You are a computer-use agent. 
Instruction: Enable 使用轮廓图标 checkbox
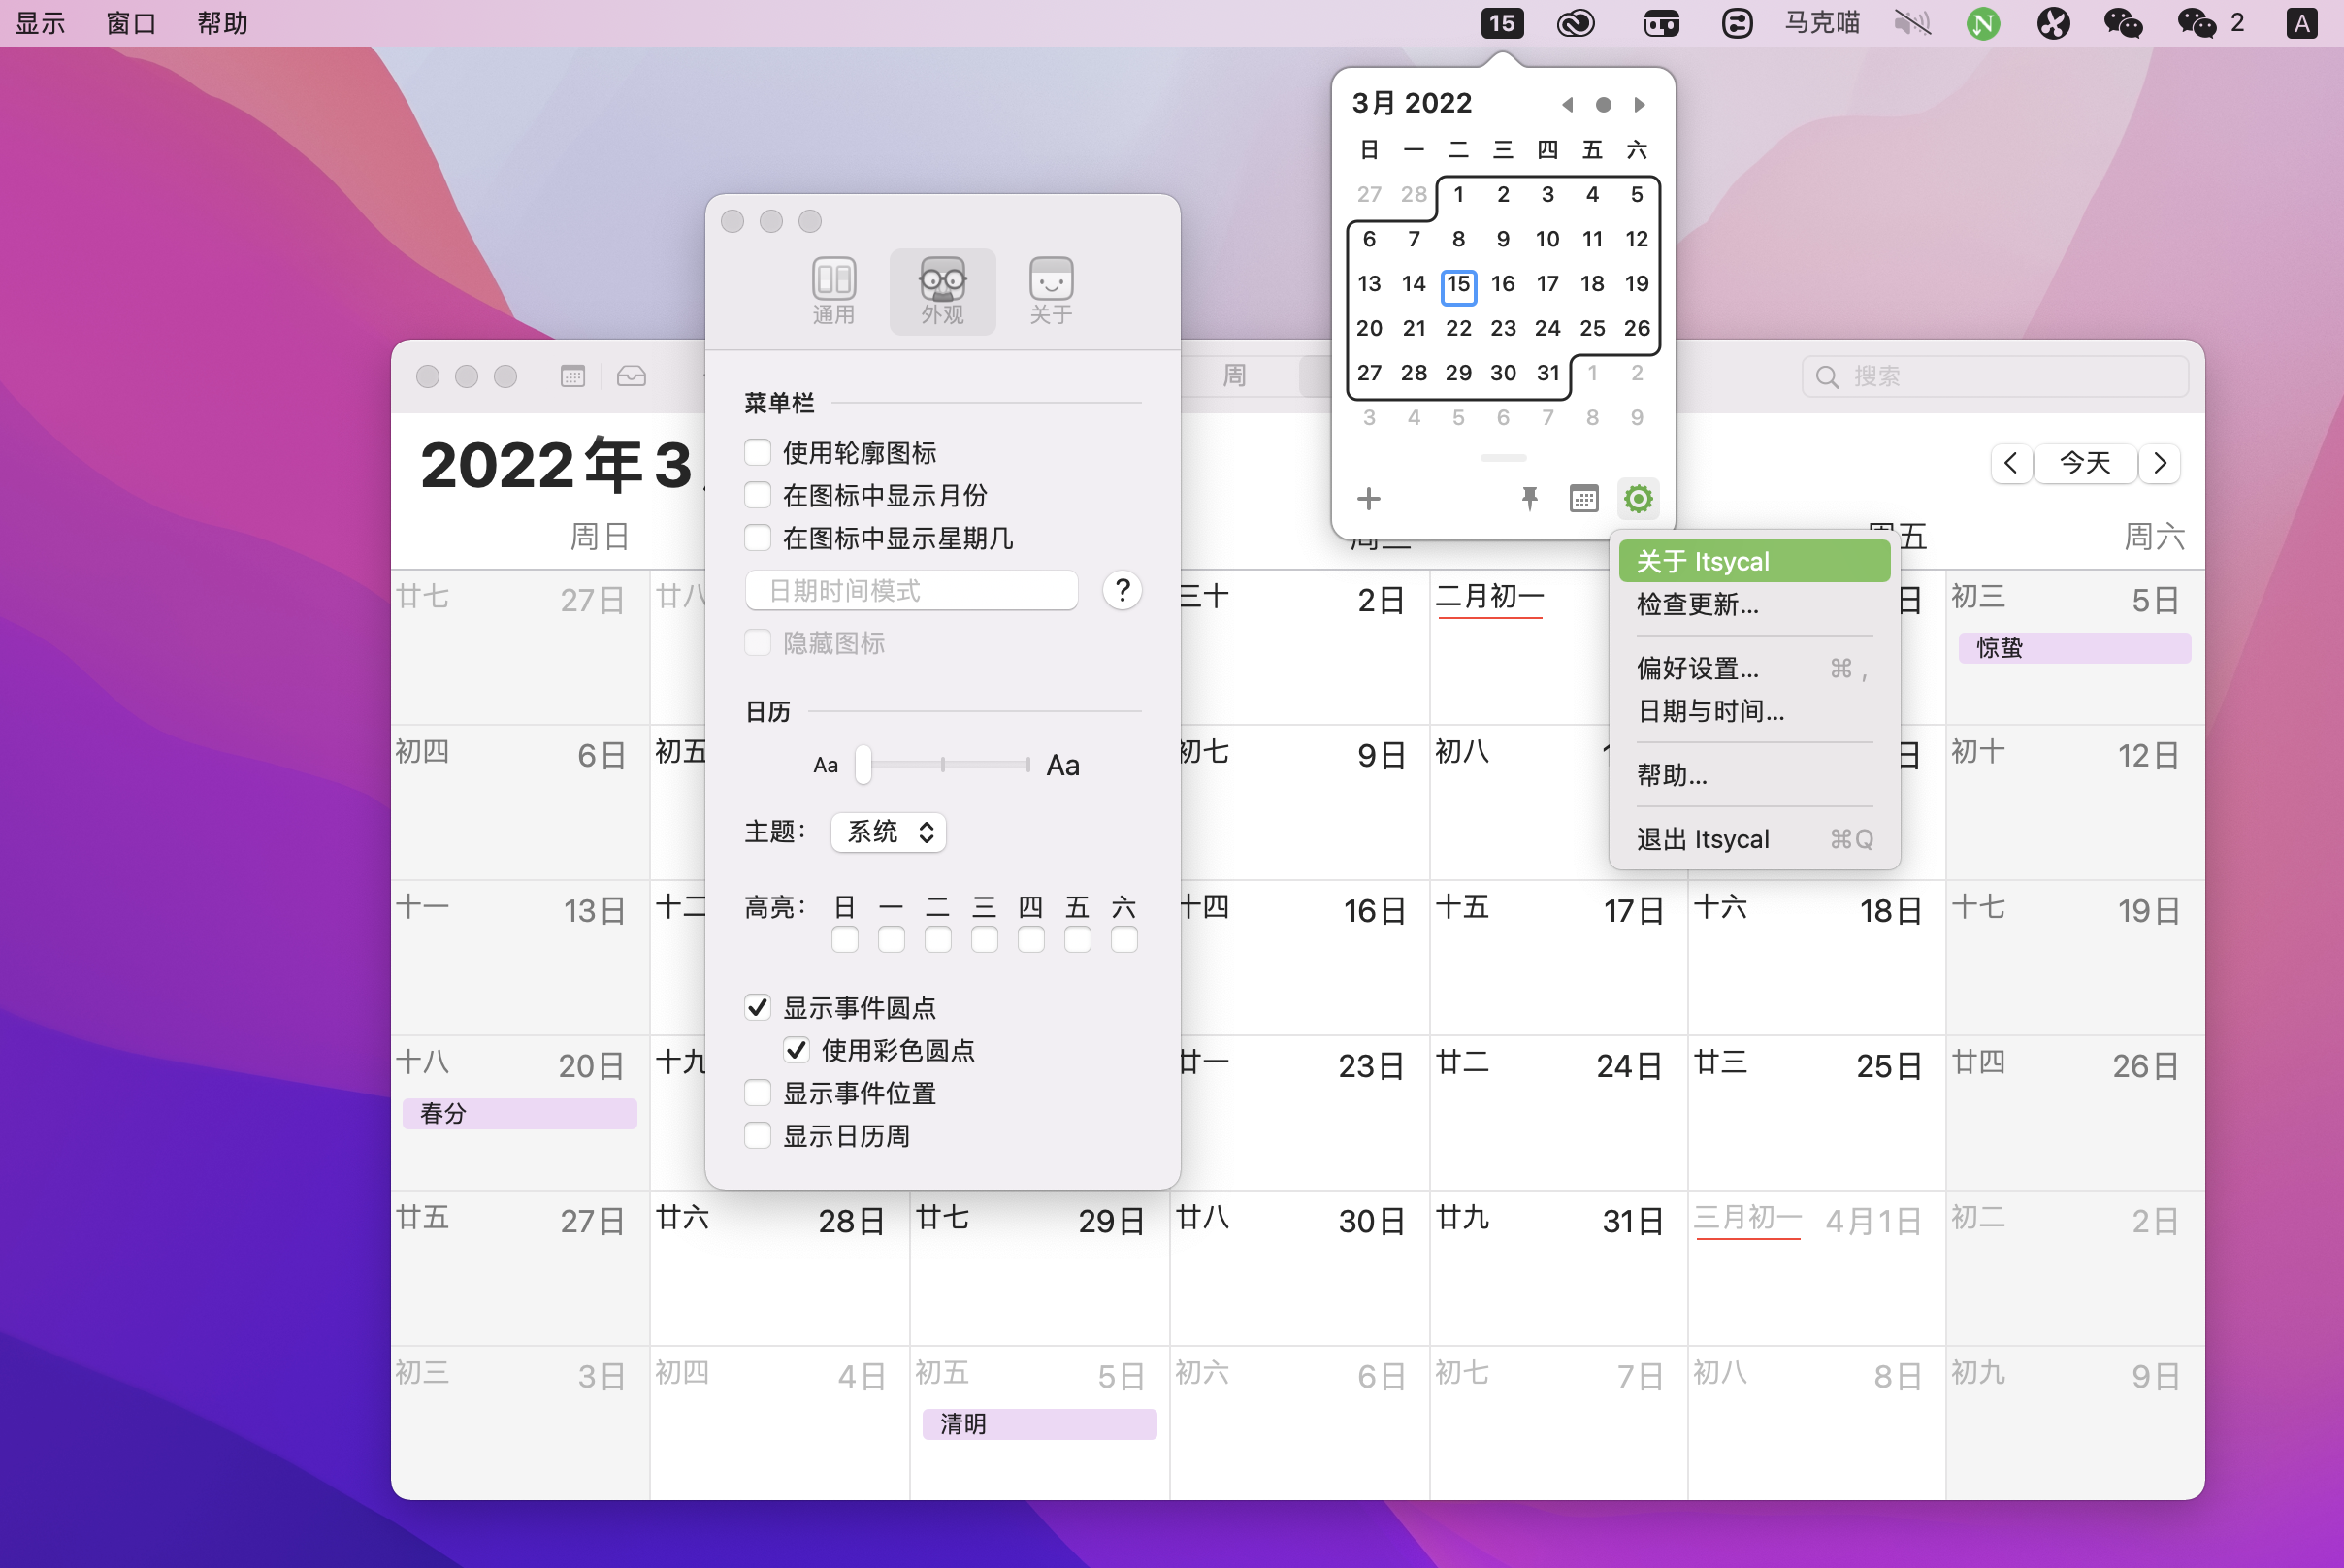tap(758, 453)
